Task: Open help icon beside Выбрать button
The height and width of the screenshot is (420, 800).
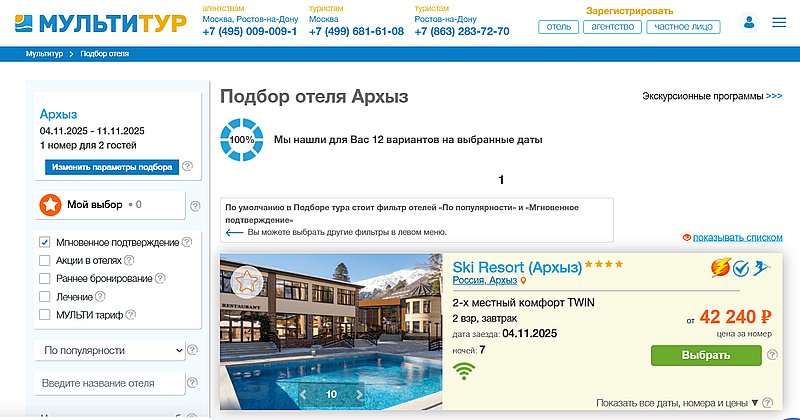Action: [772, 355]
